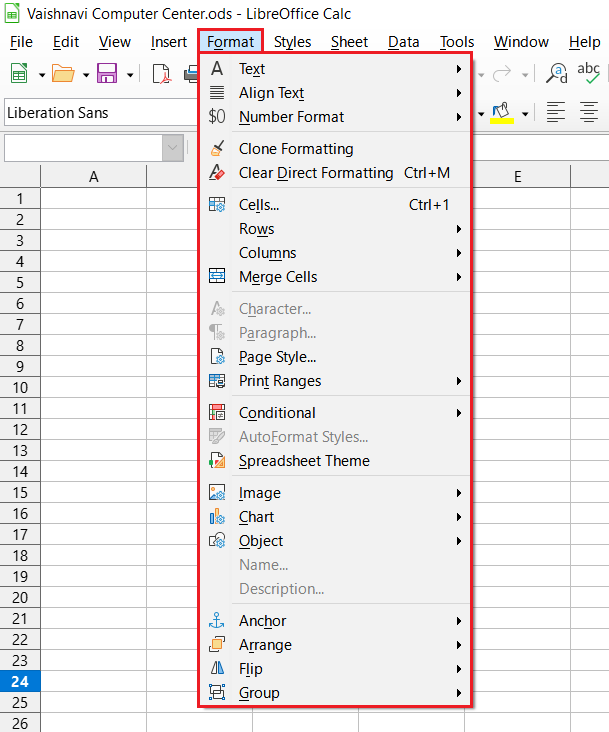
Task: Expand the Flip submenu
Action: (x=336, y=669)
